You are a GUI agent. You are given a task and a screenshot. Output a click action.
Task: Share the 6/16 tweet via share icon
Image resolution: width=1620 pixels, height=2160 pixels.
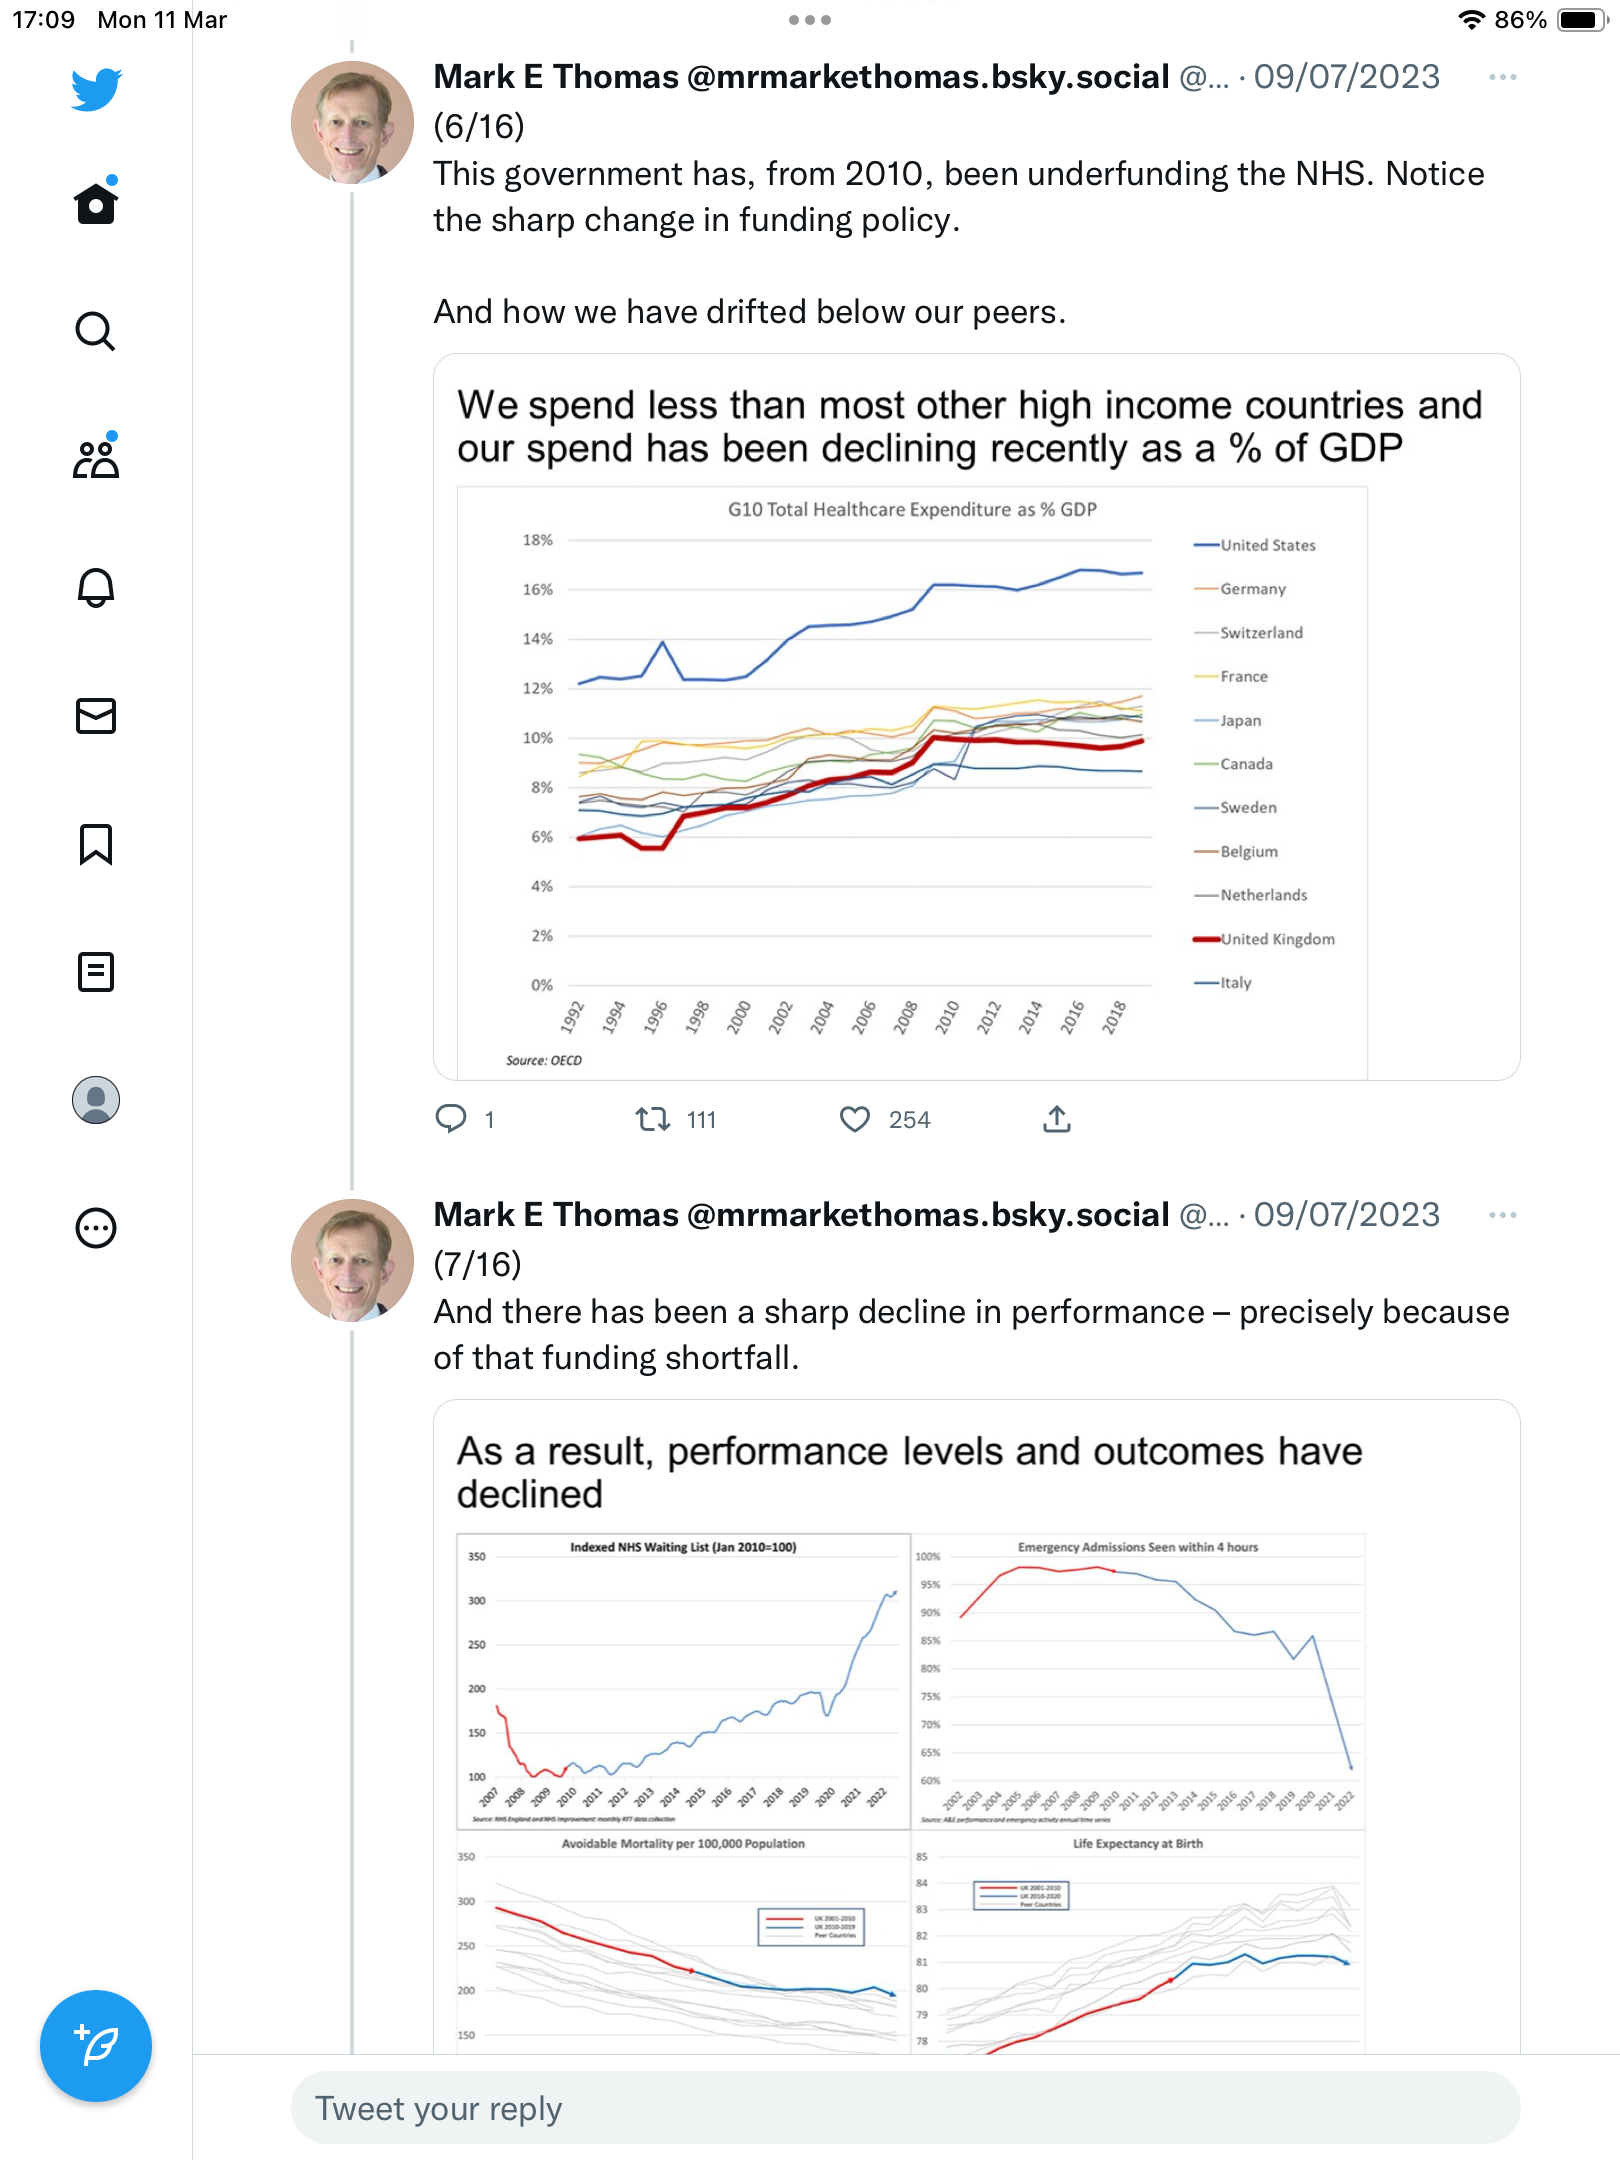(x=1057, y=1119)
